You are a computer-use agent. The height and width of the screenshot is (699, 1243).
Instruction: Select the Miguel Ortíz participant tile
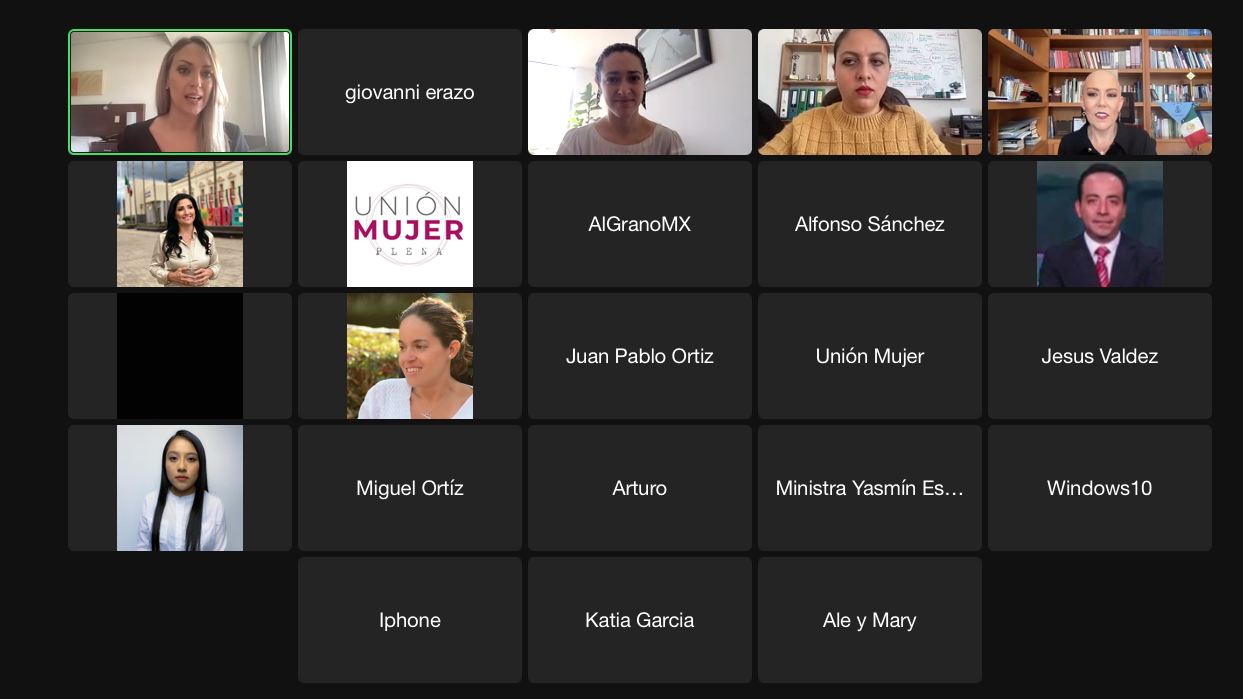pyautogui.click(x=410, y=488)
